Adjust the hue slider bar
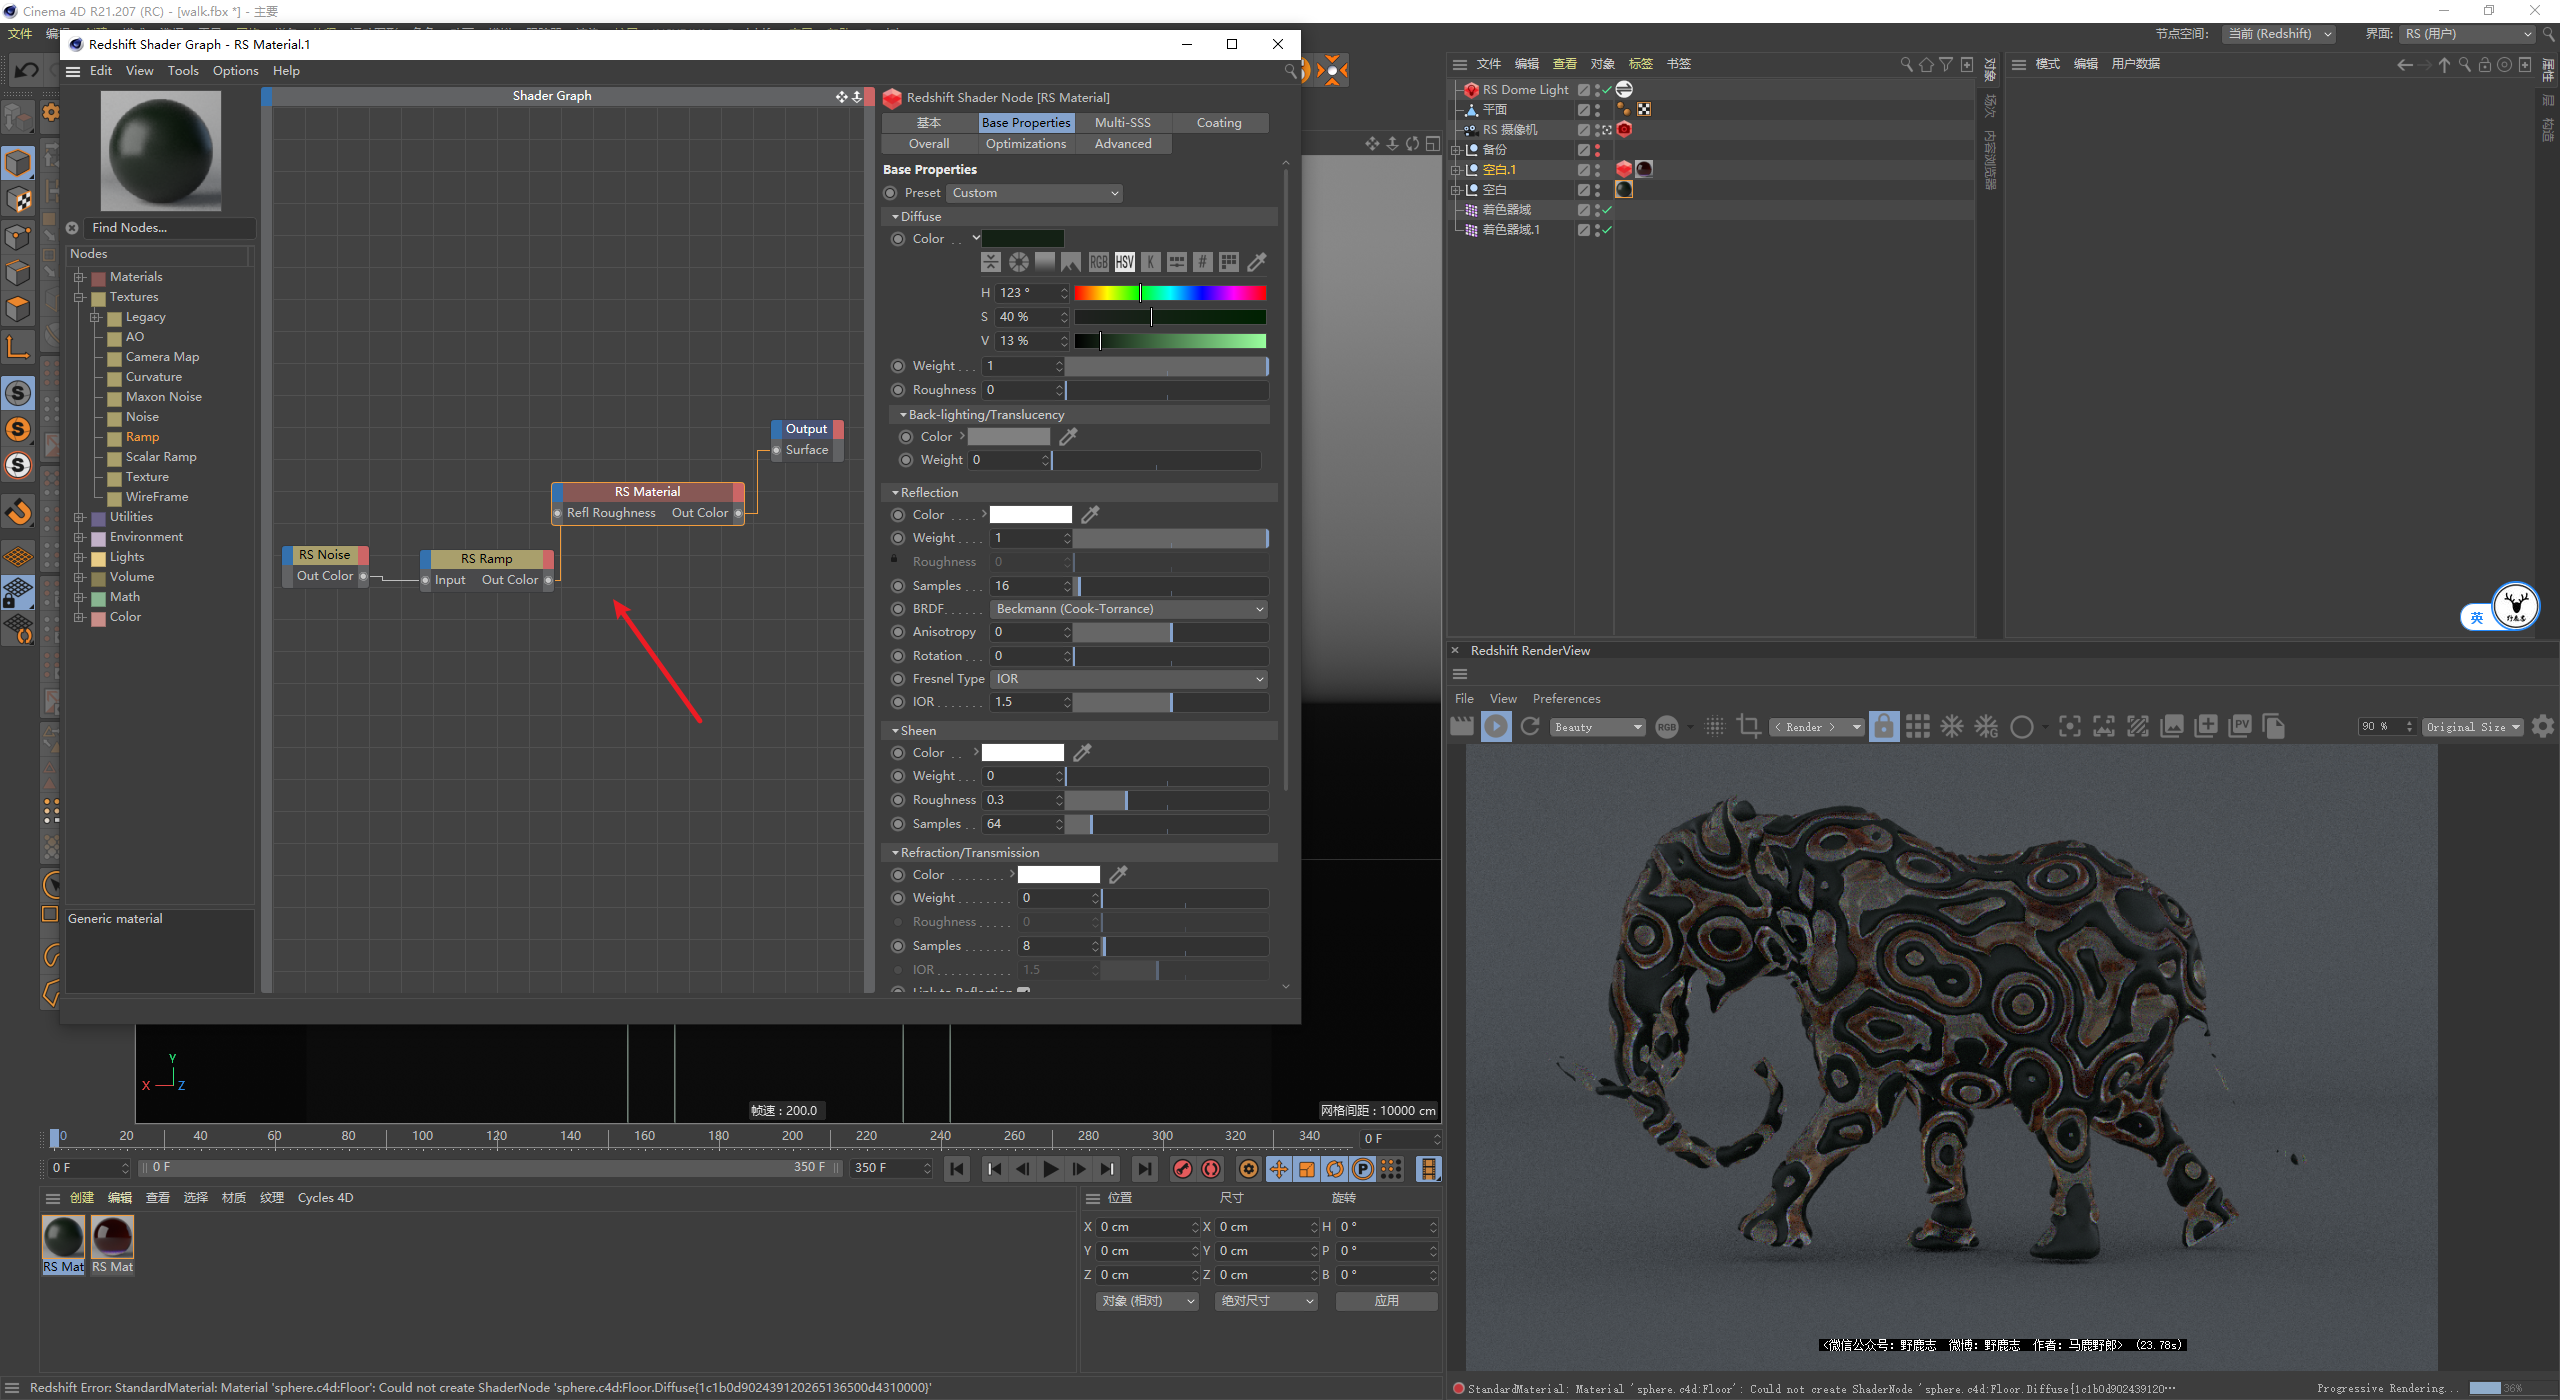 (1169, 293)
